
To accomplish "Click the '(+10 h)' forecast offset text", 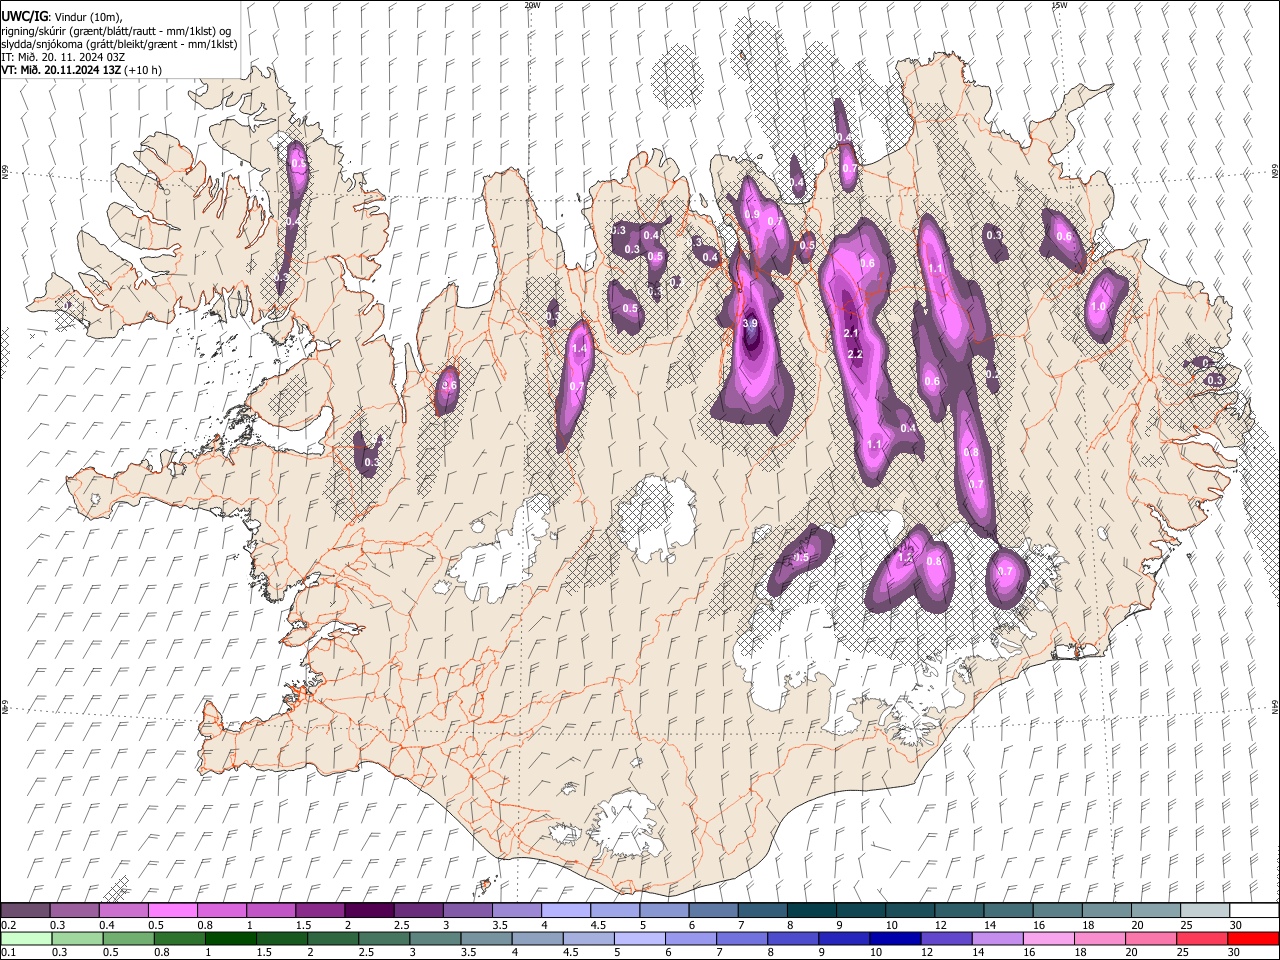I will click(x=143, y=71).
